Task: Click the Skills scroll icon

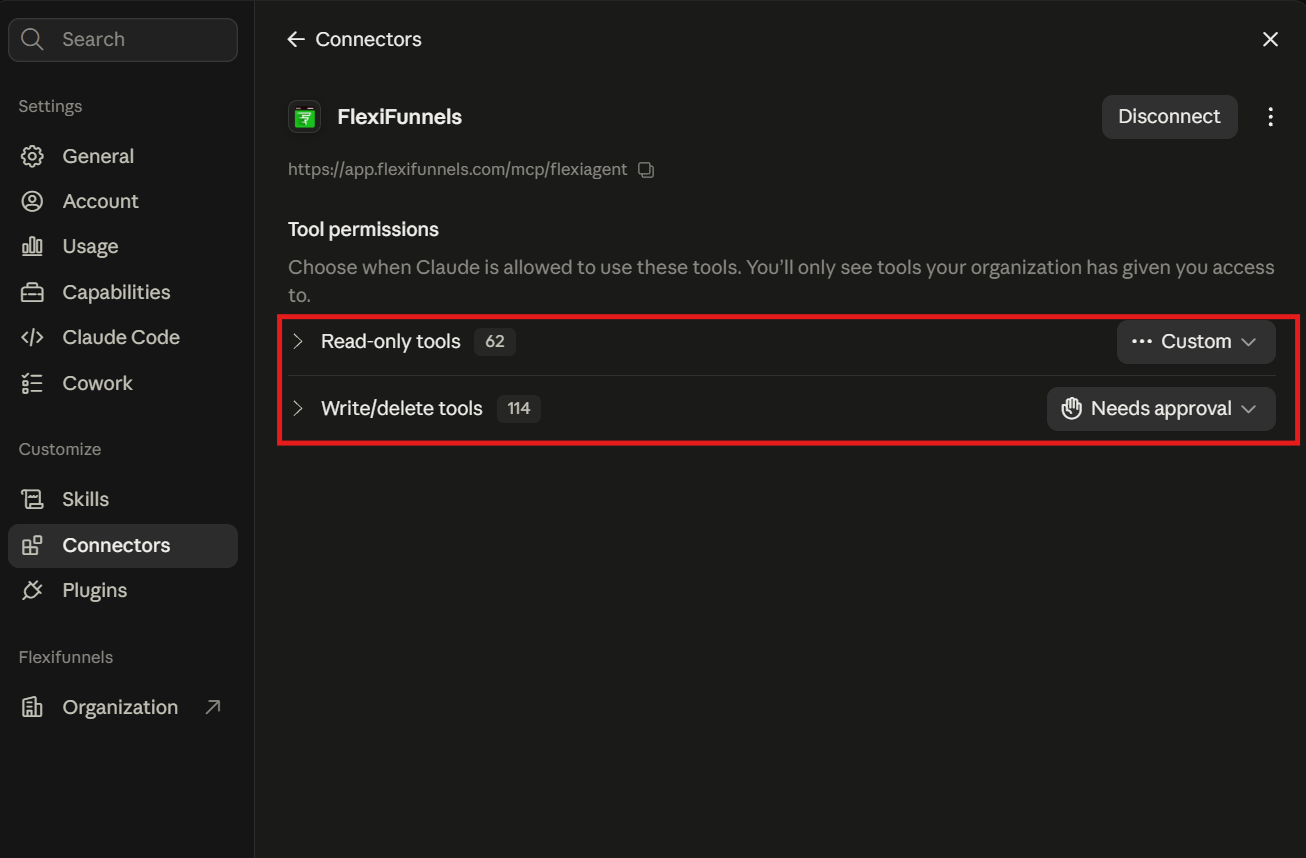Action: pyautogui.click(x=32, y=499)
